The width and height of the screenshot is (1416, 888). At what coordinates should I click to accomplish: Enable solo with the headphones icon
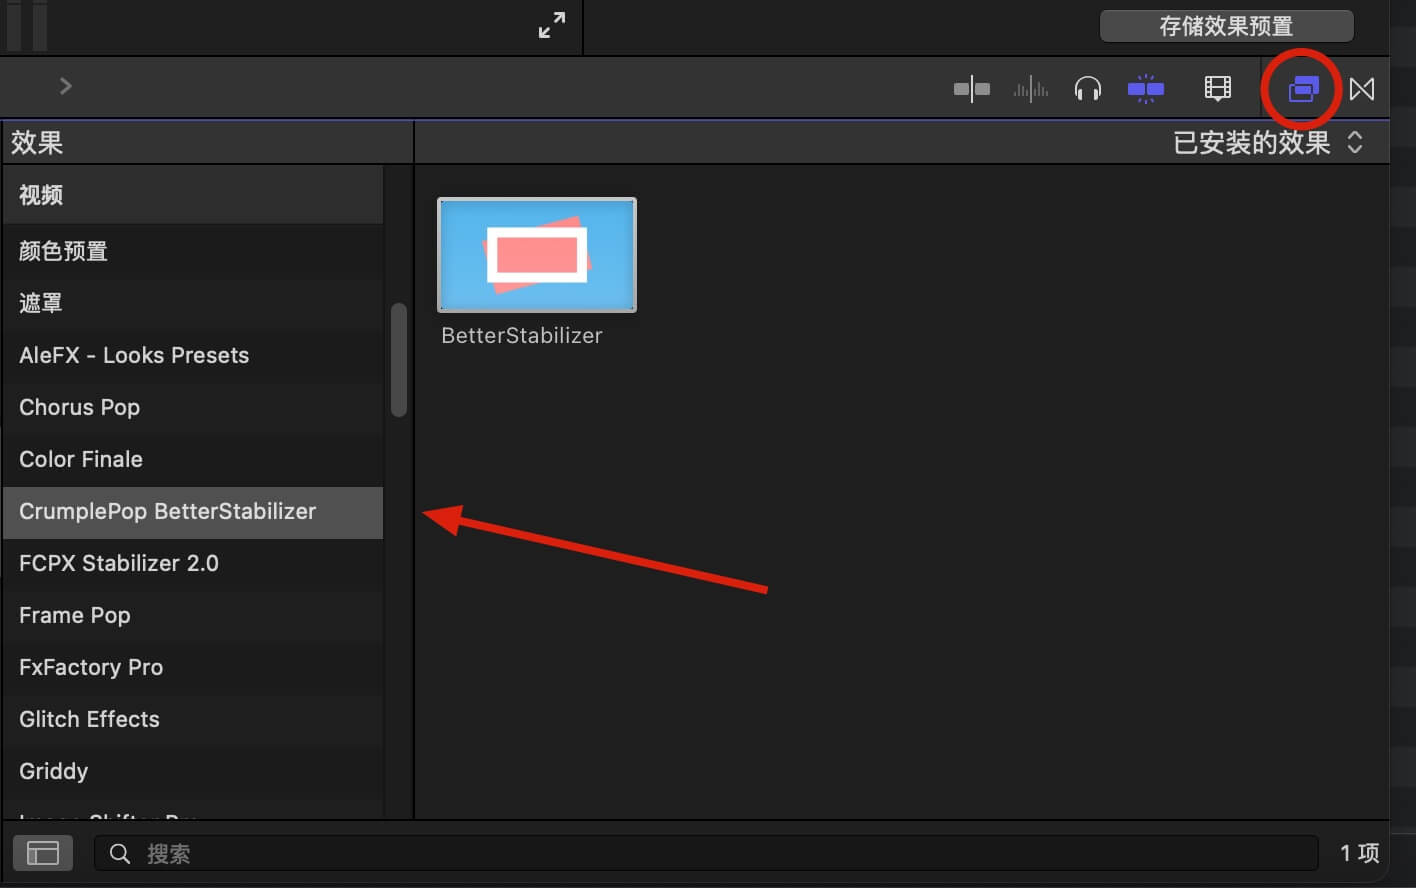point(1087,90)
